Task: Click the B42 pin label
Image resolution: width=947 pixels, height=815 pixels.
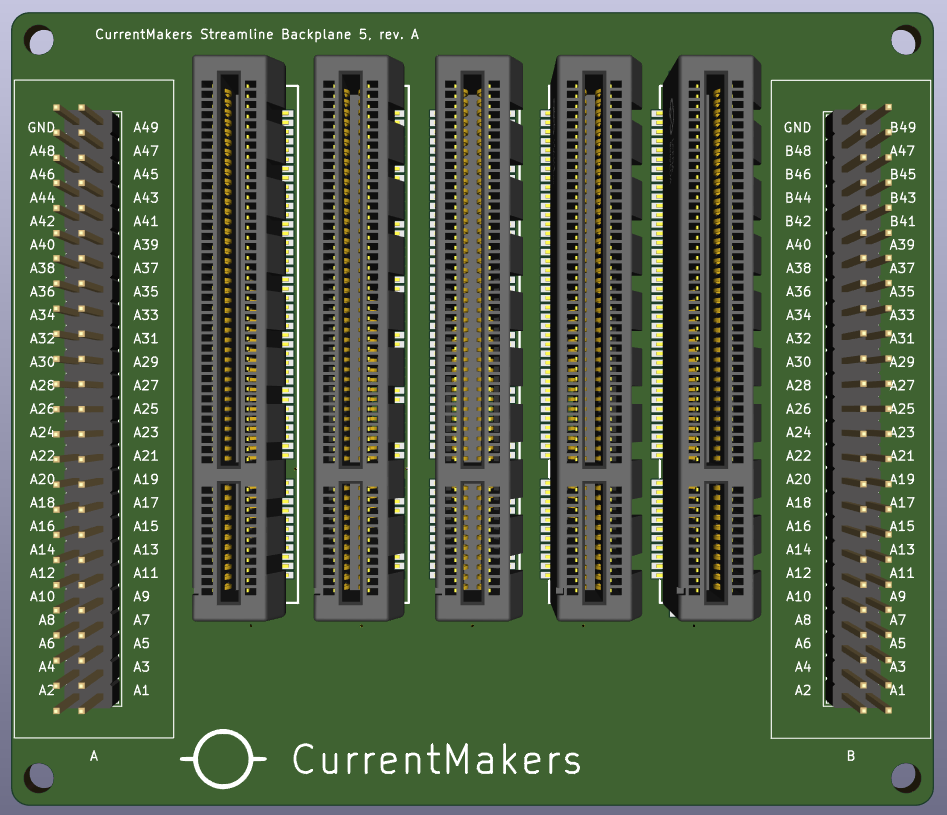Action: pos(798,221)
